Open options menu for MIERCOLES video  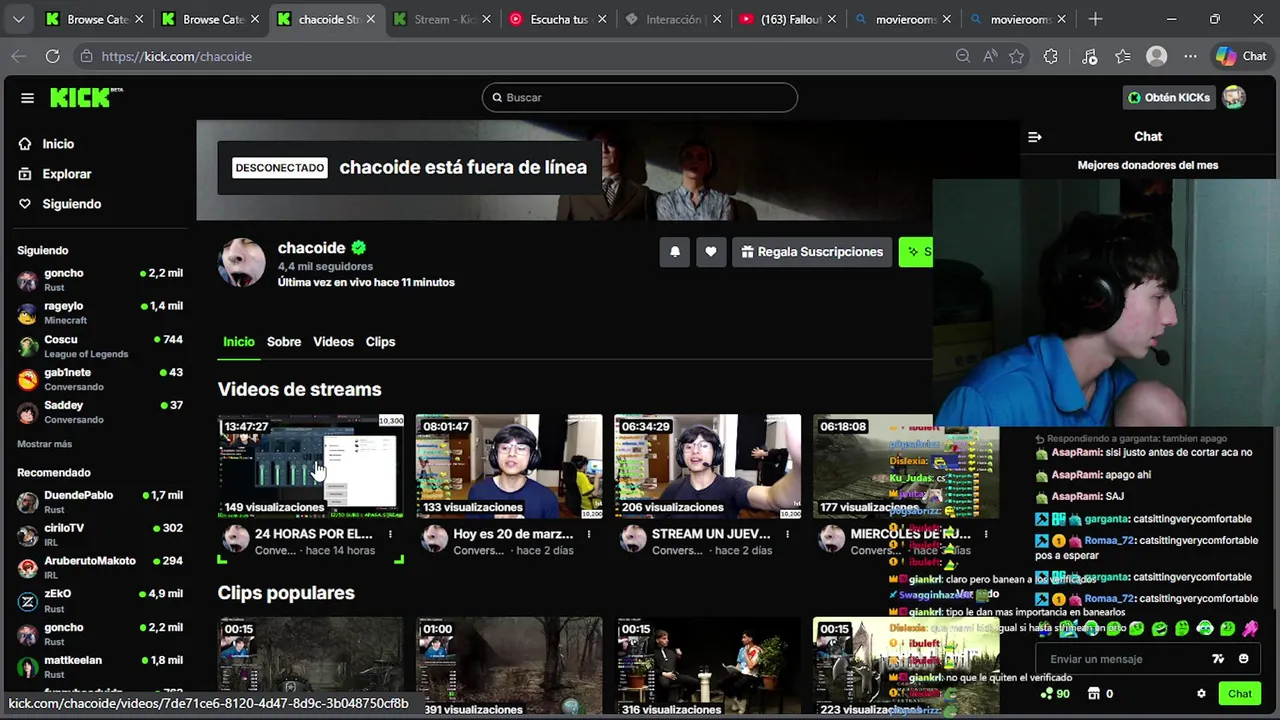pos(986,534)
